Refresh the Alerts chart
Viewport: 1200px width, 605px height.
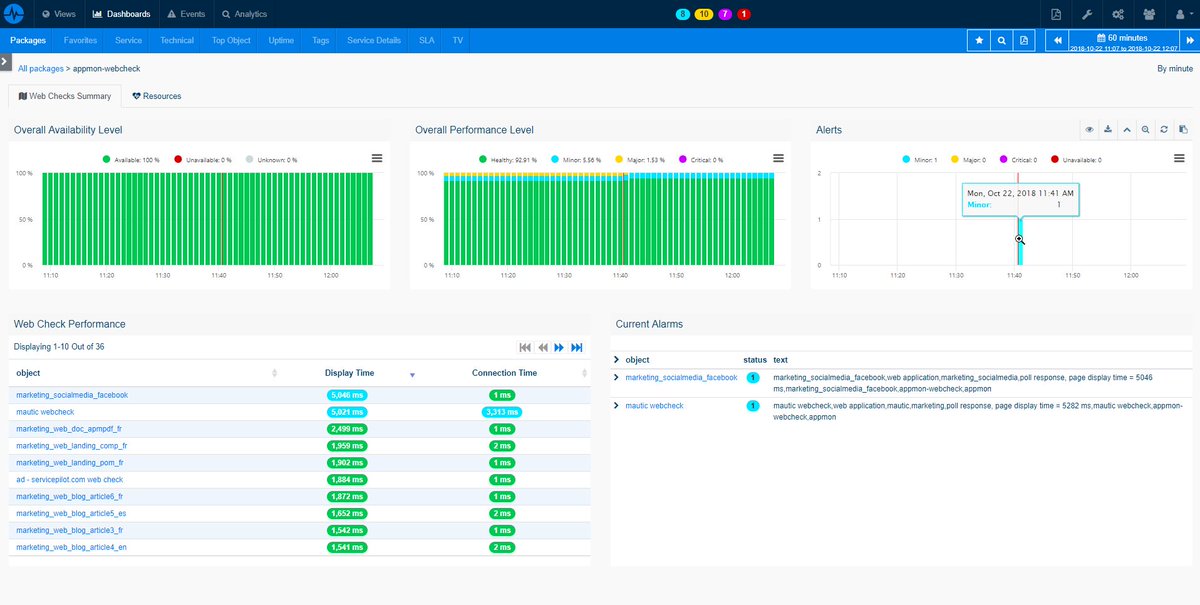click(1164, 129)
